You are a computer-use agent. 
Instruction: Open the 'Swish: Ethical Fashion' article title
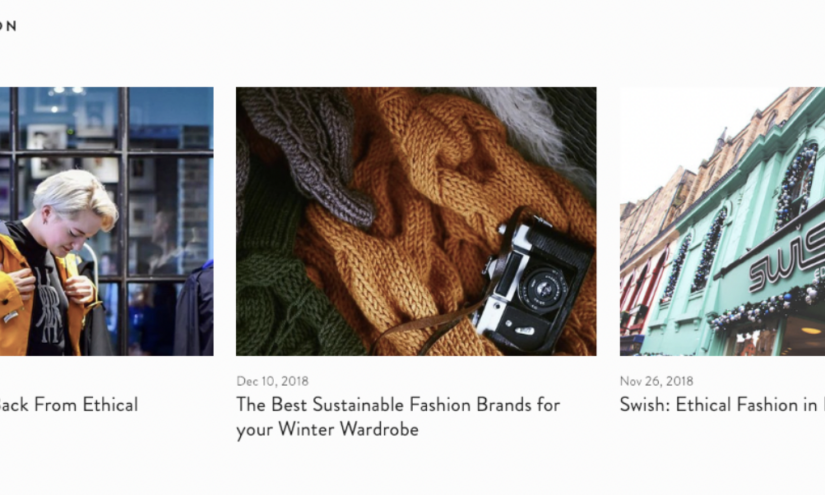pyautogui.click(x=722, y=405)
